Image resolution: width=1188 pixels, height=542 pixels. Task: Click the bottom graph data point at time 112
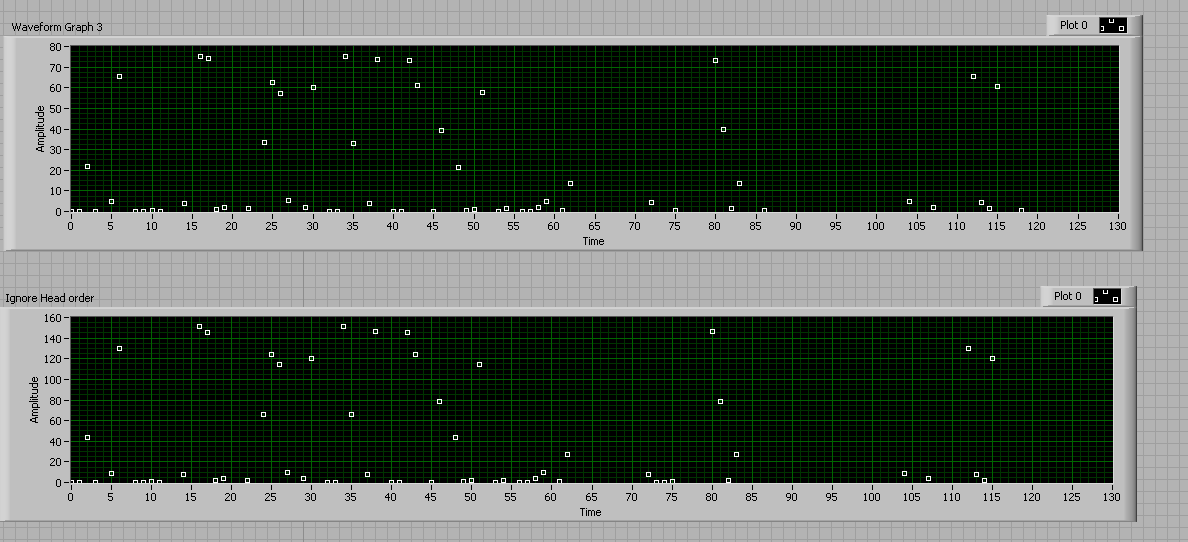coord(968,348)
